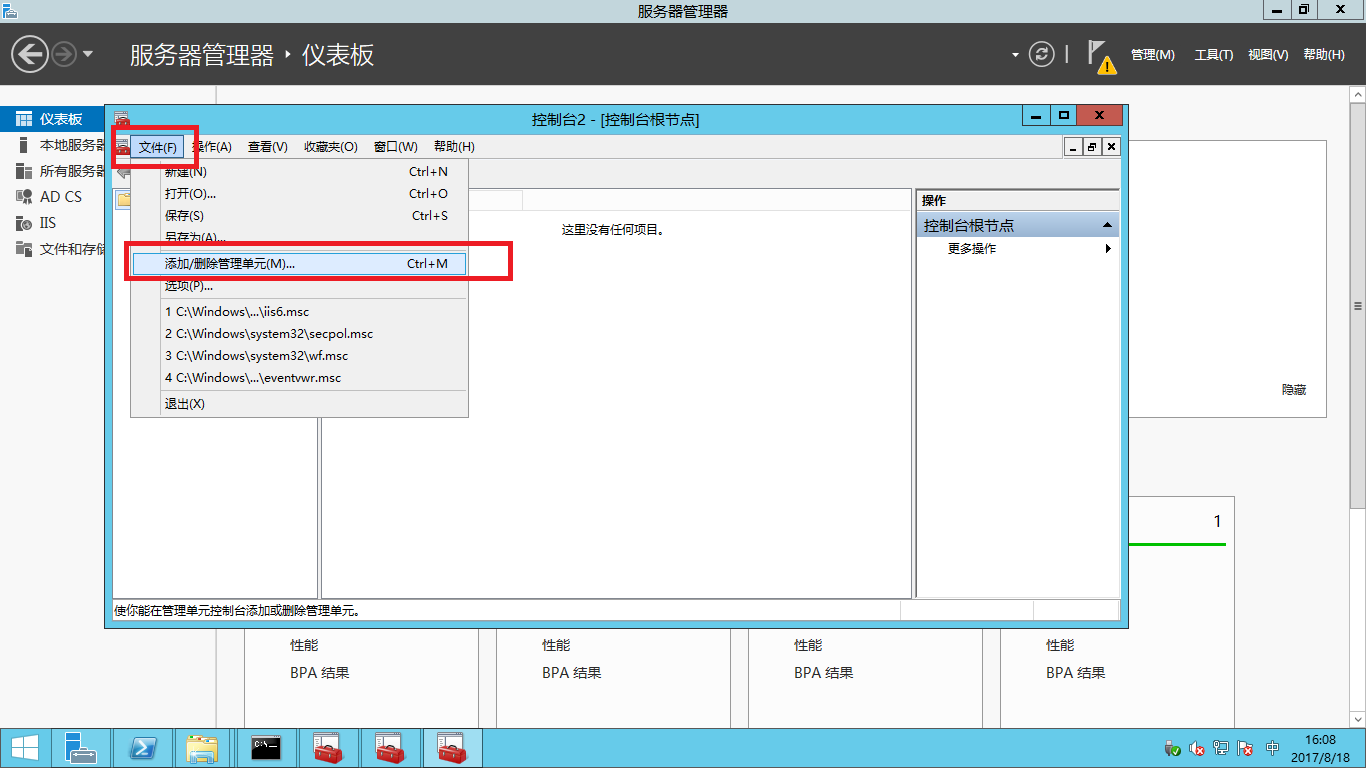Open the notifications flag with warning
Screen dimensions: 1366x768
[x=1101, y=56]
